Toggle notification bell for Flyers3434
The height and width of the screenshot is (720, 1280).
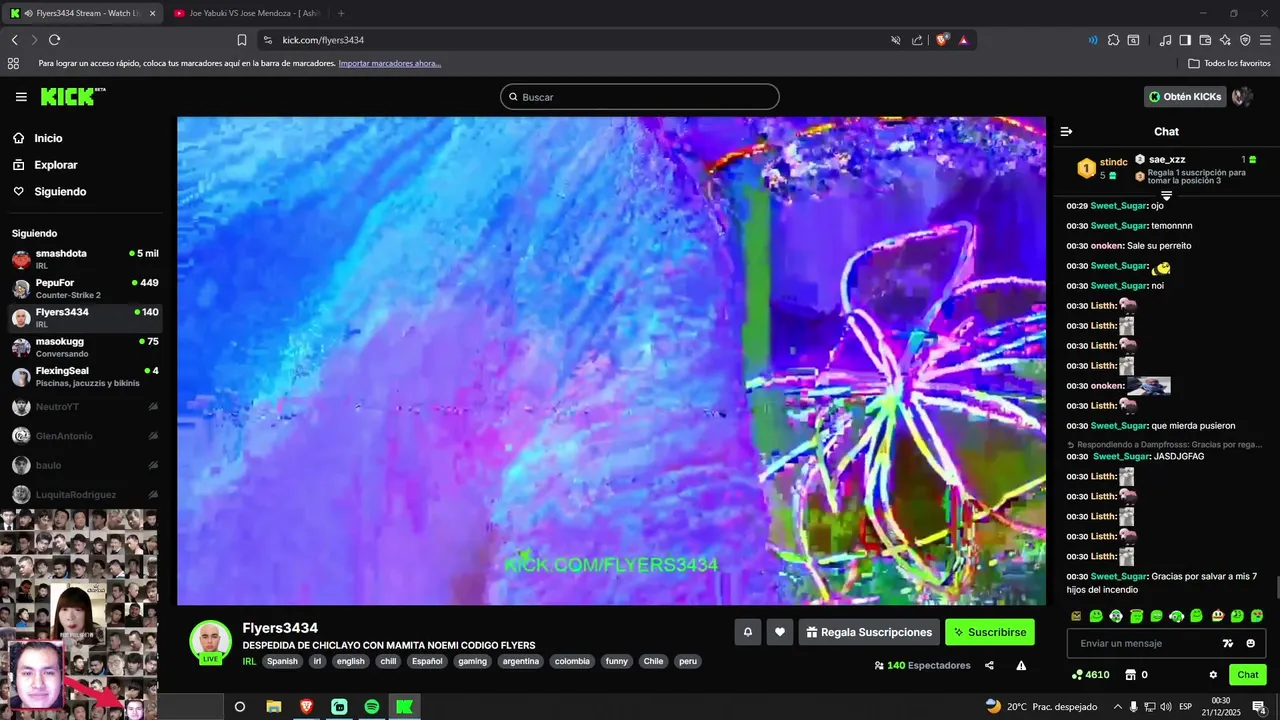747,632
